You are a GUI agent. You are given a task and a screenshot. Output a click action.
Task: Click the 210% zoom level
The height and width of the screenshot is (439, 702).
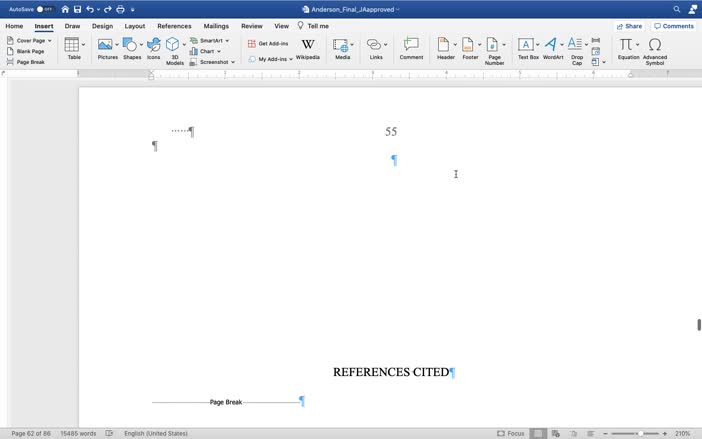pos(683,434)
